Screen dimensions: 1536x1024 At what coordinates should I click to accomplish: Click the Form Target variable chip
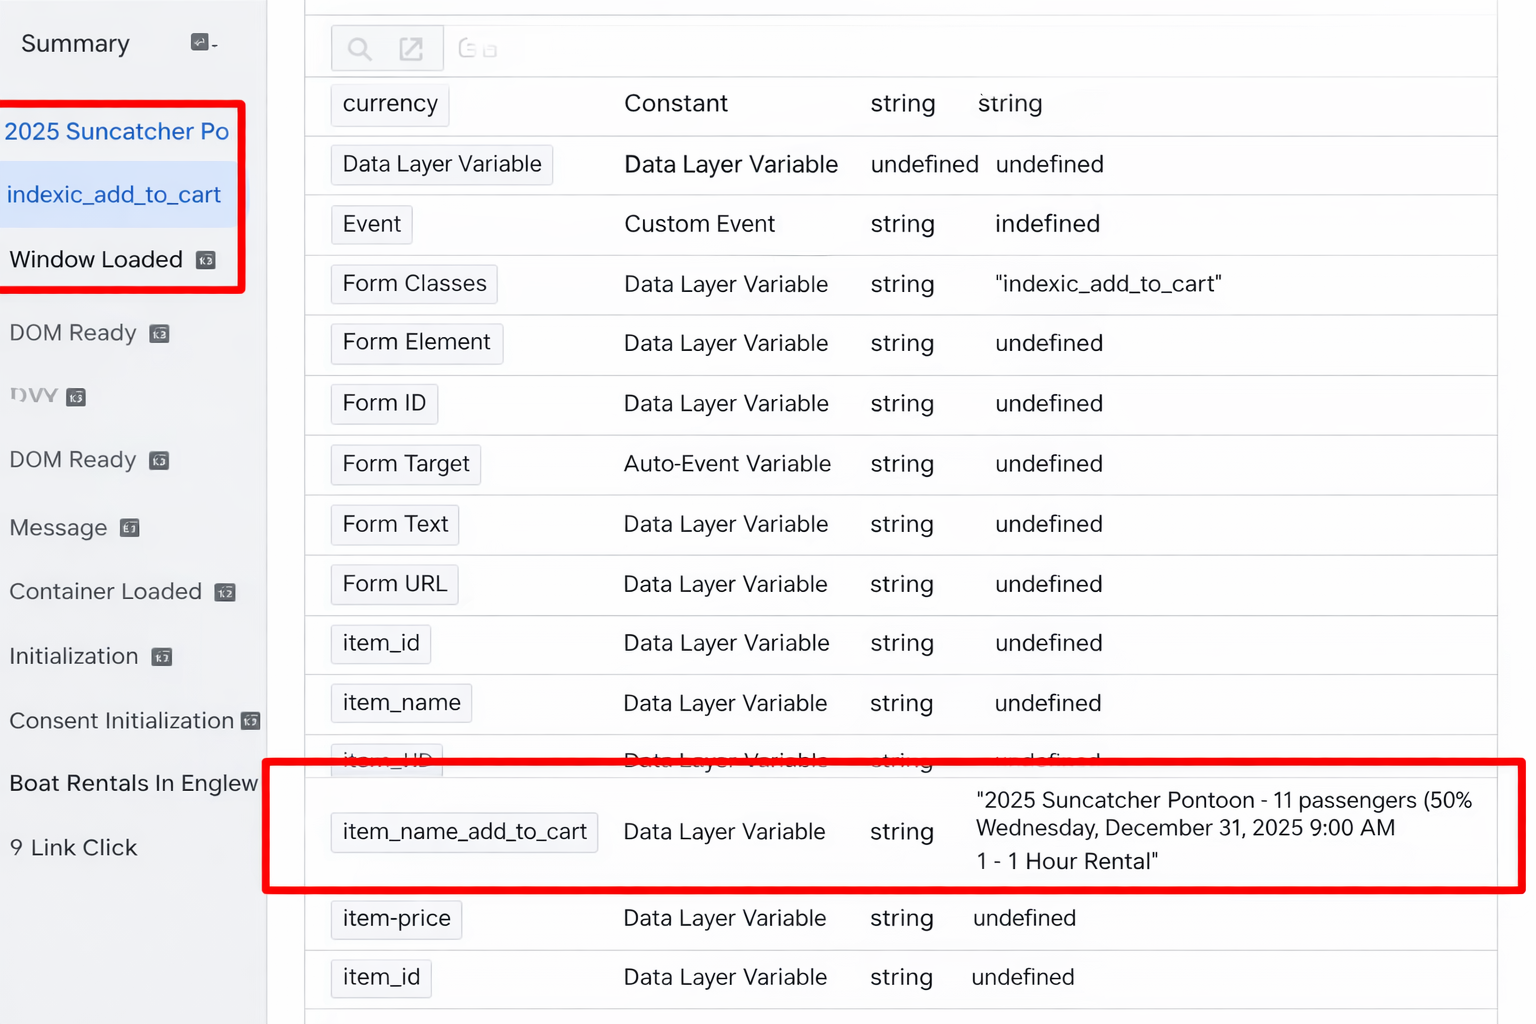(405, 464)
